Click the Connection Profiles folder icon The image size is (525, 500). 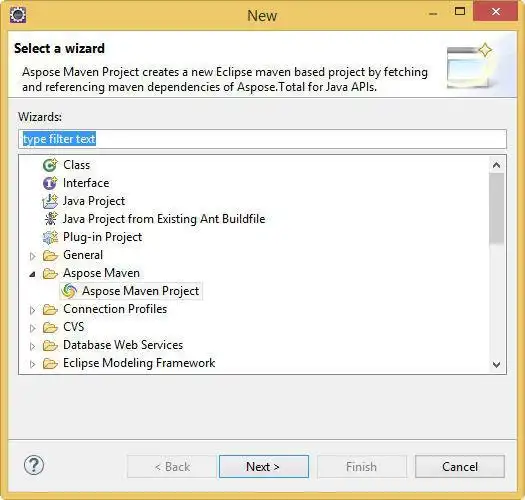(50, 309)
